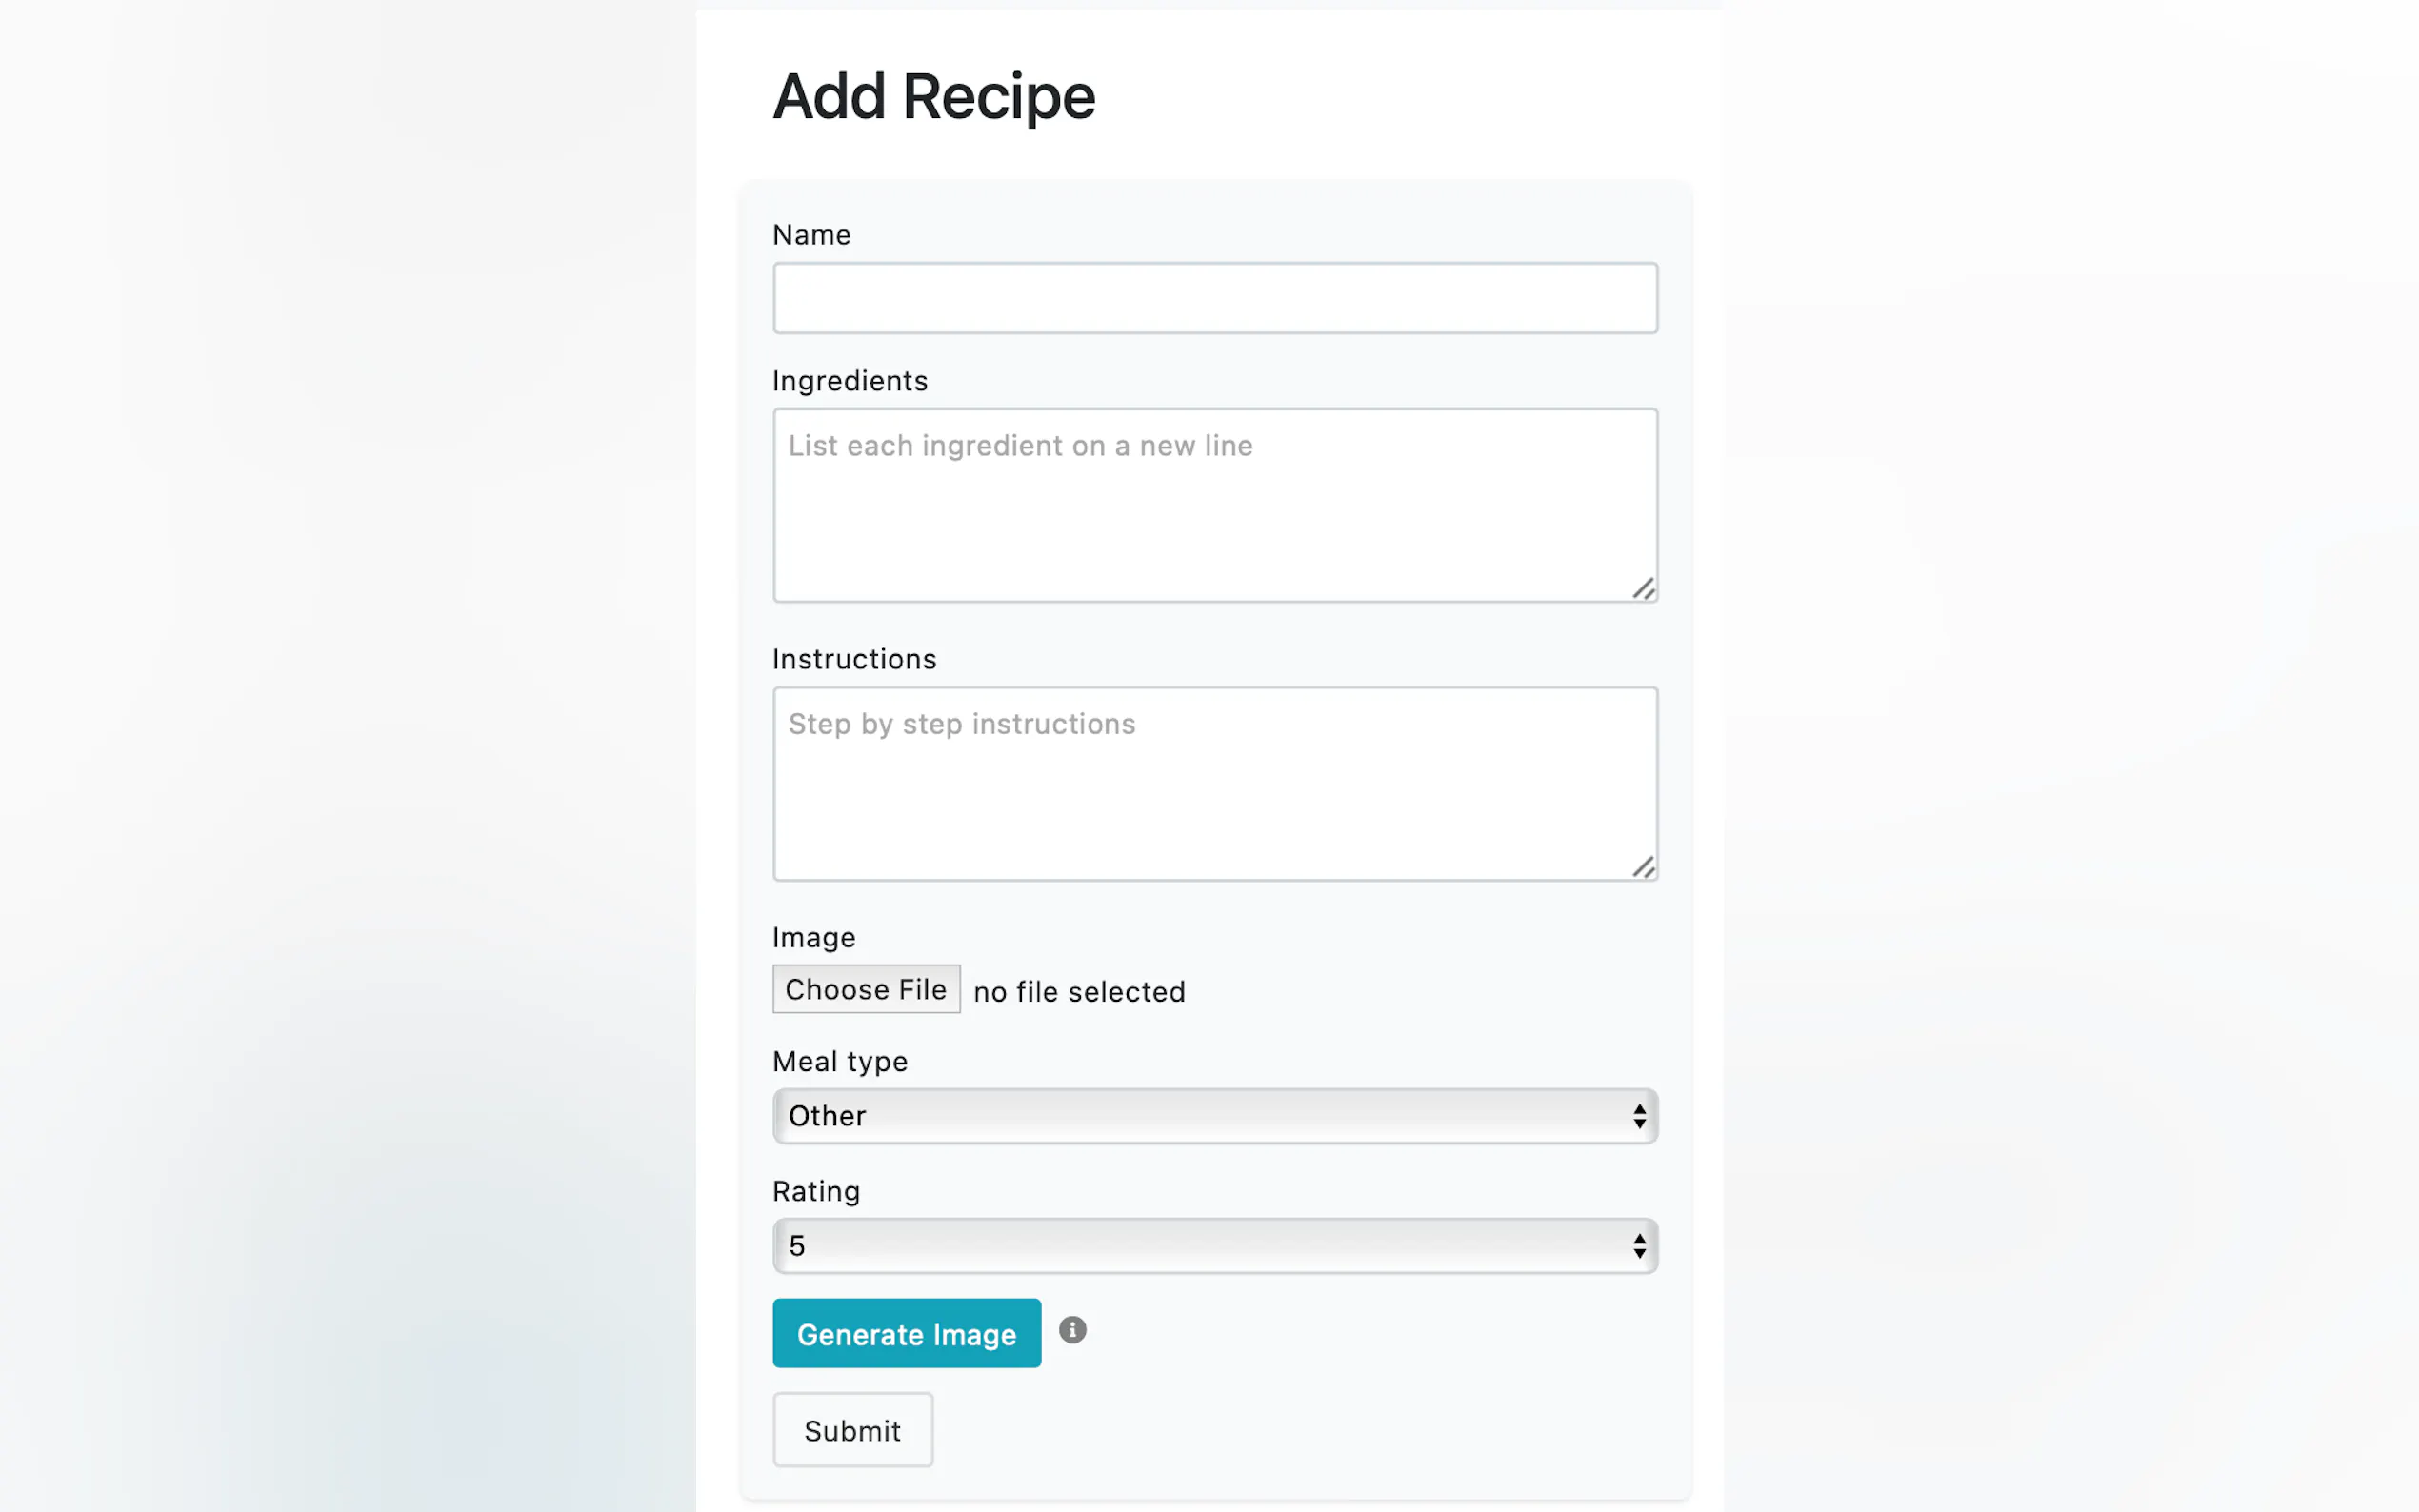Click the Ingredients field label

[850, 381]
